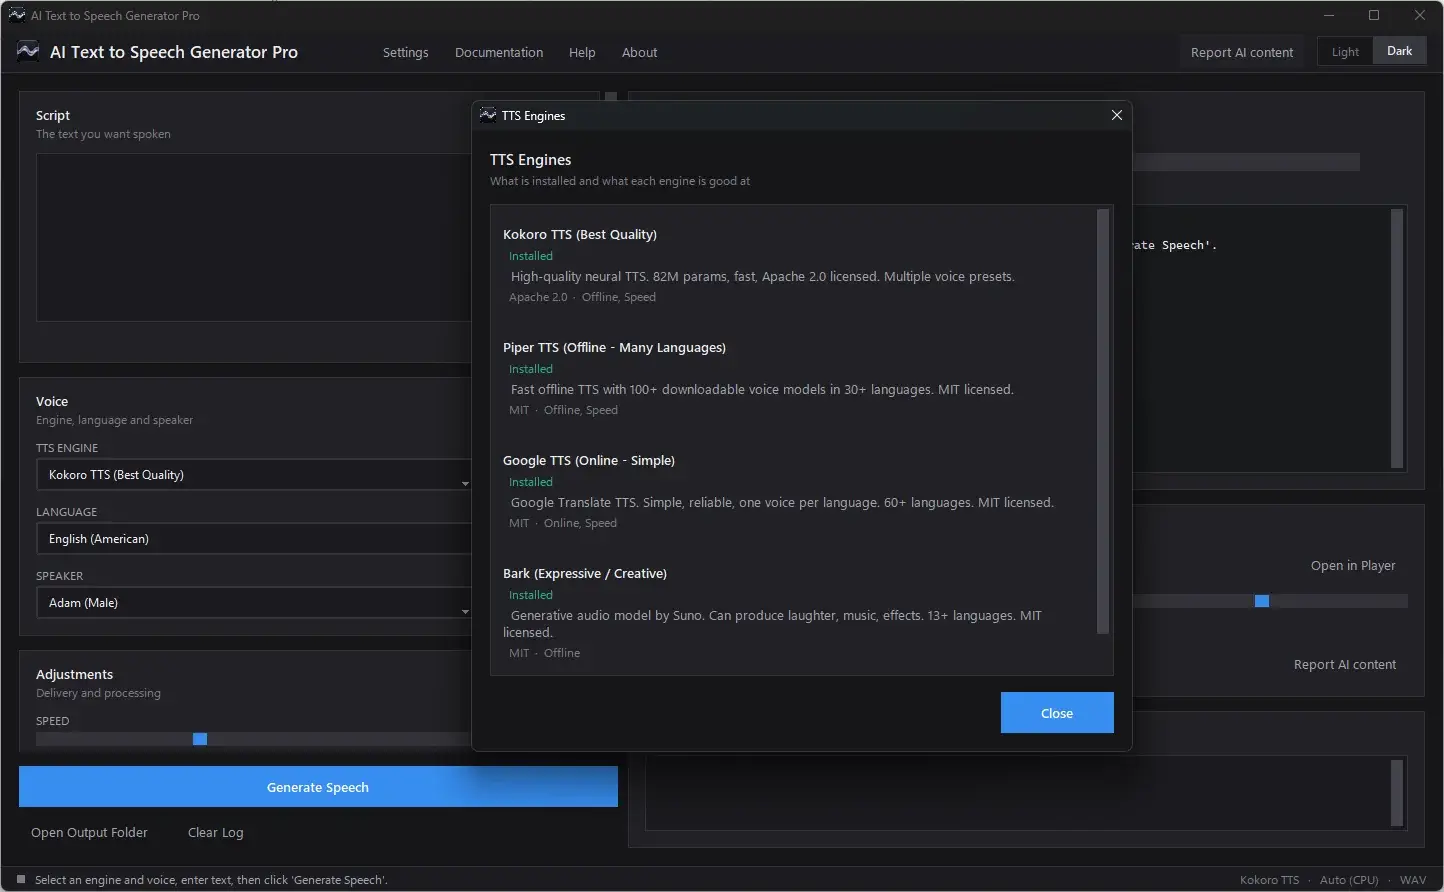Select the Google TTS (Online - Simple) heading
The image size is (1444, 892).
coord(589,460)
